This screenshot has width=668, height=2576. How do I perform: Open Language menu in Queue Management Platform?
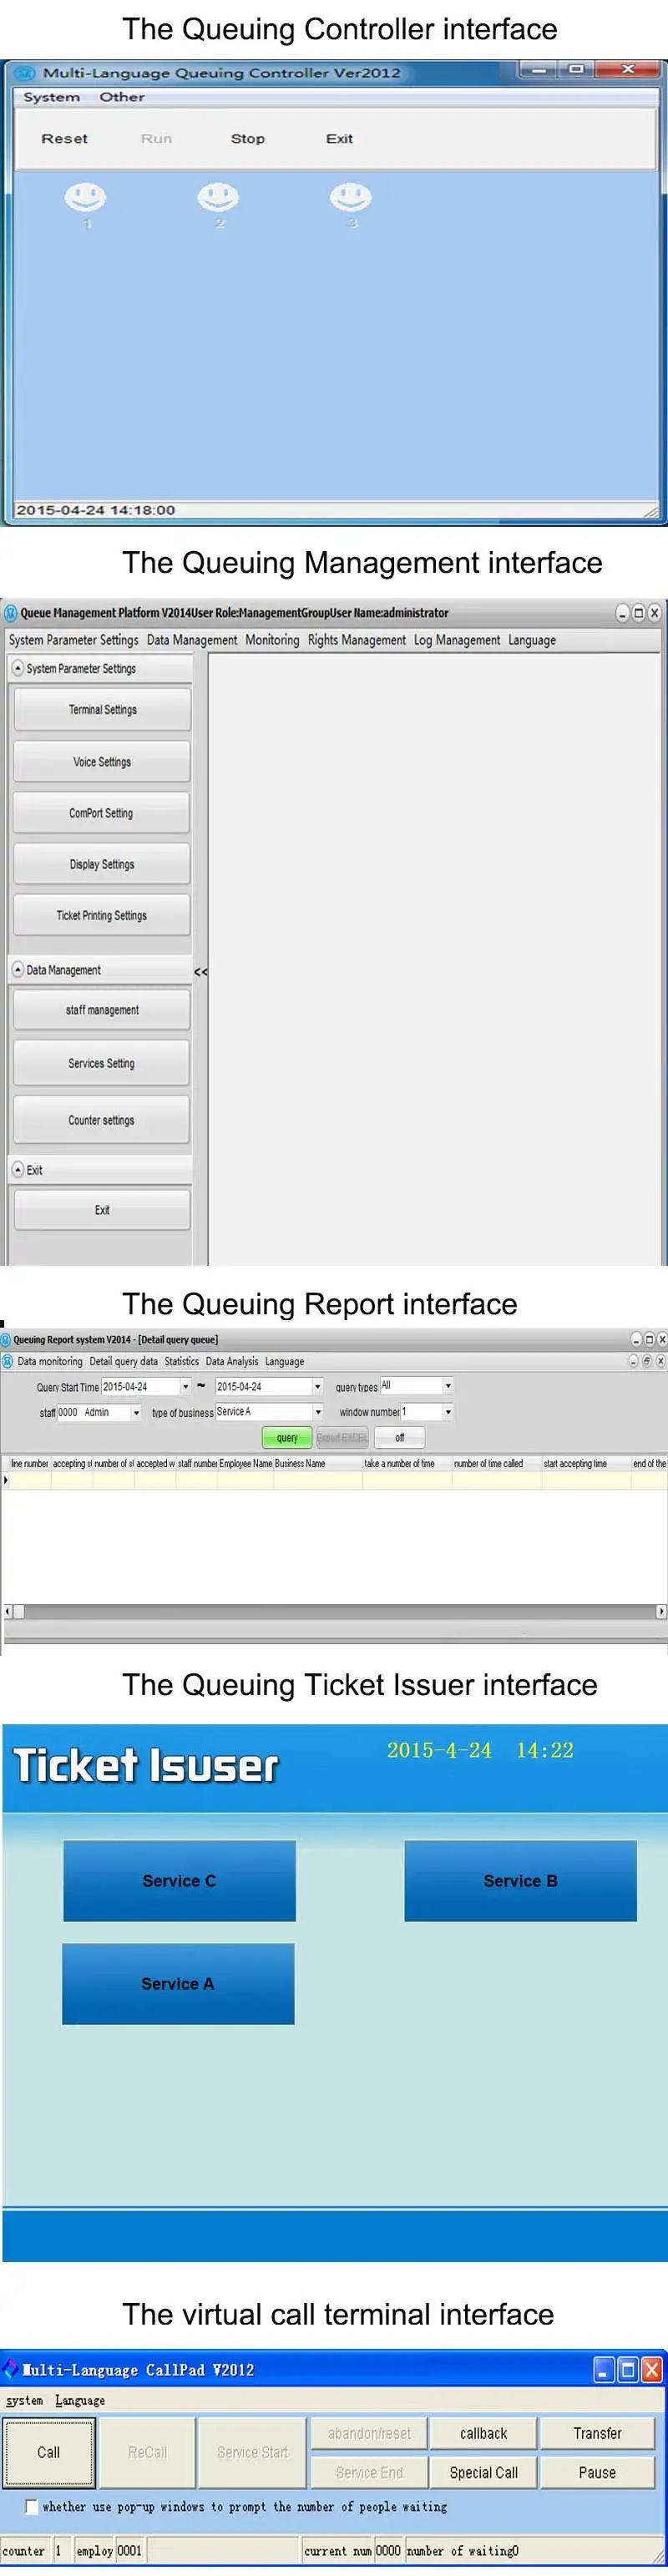tap(532, 640)
